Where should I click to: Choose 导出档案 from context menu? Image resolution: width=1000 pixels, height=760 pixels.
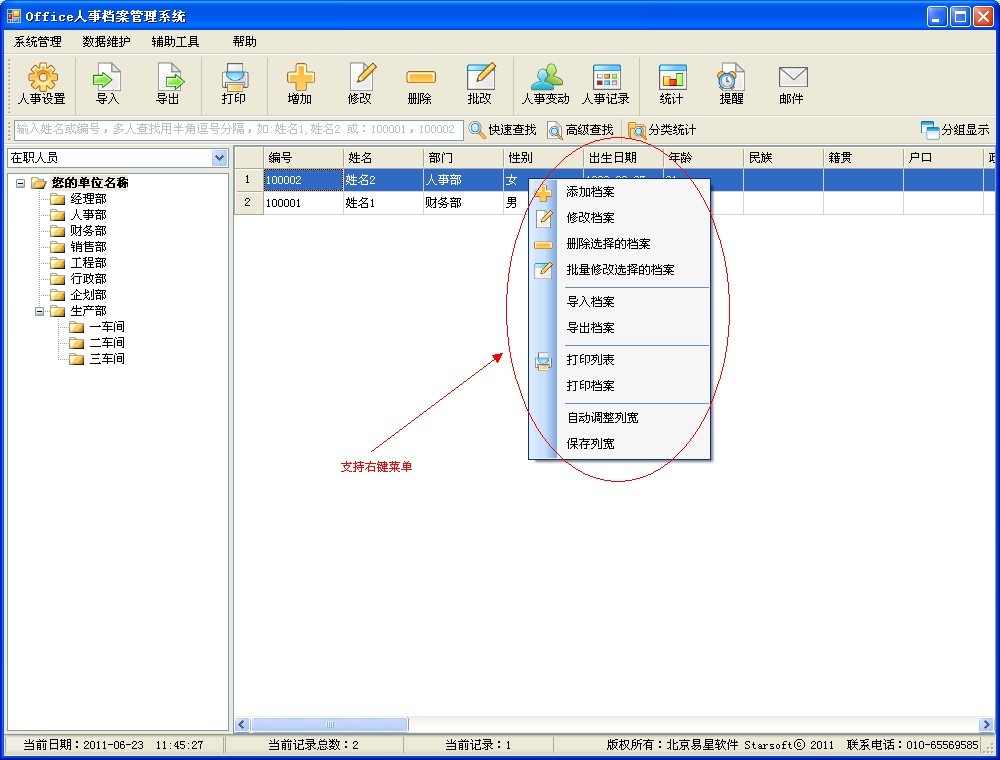(x=591, y=328)
